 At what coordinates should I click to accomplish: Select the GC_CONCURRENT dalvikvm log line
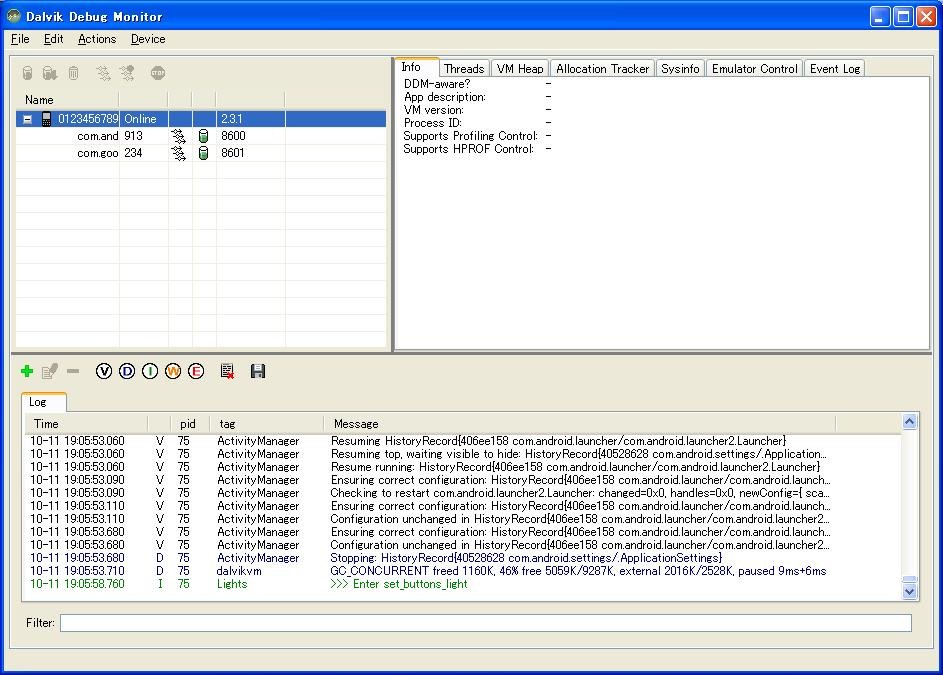(x=463, y=571)
